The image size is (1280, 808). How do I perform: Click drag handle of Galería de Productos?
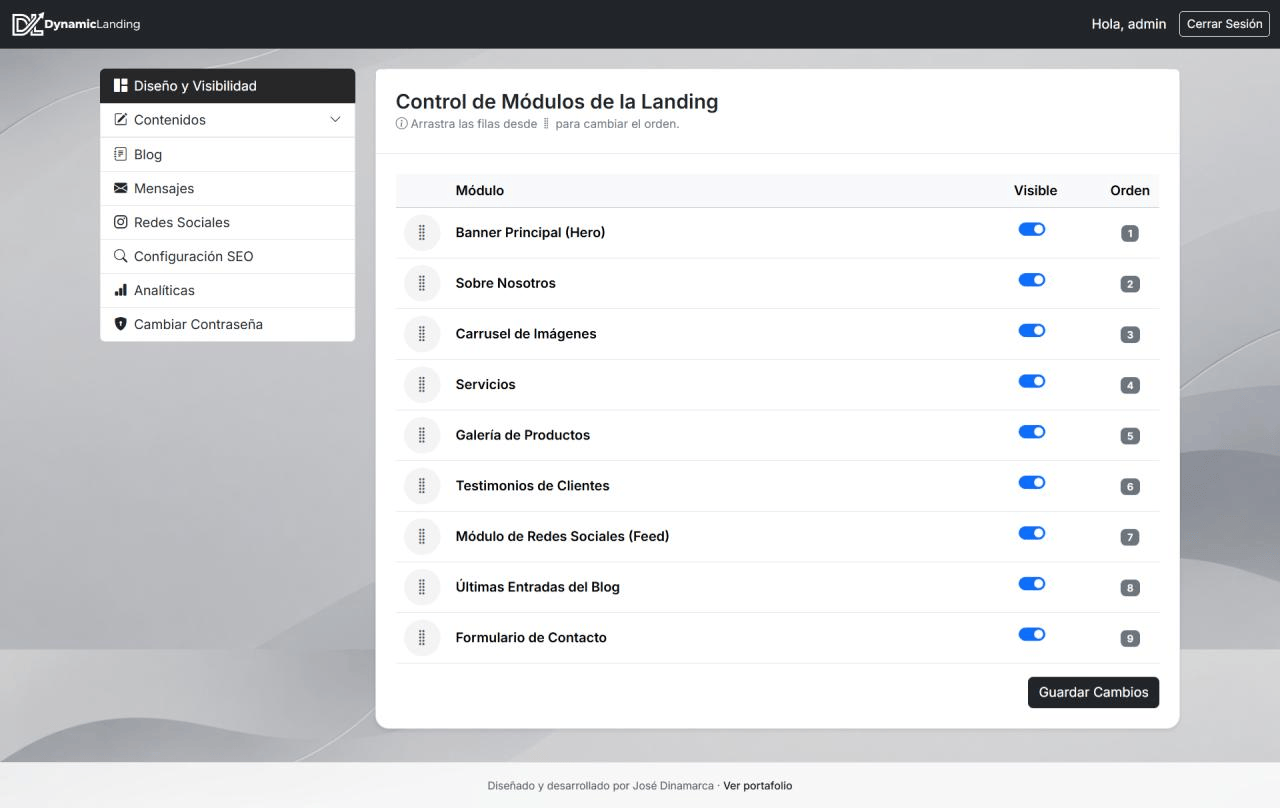[422, 435]
